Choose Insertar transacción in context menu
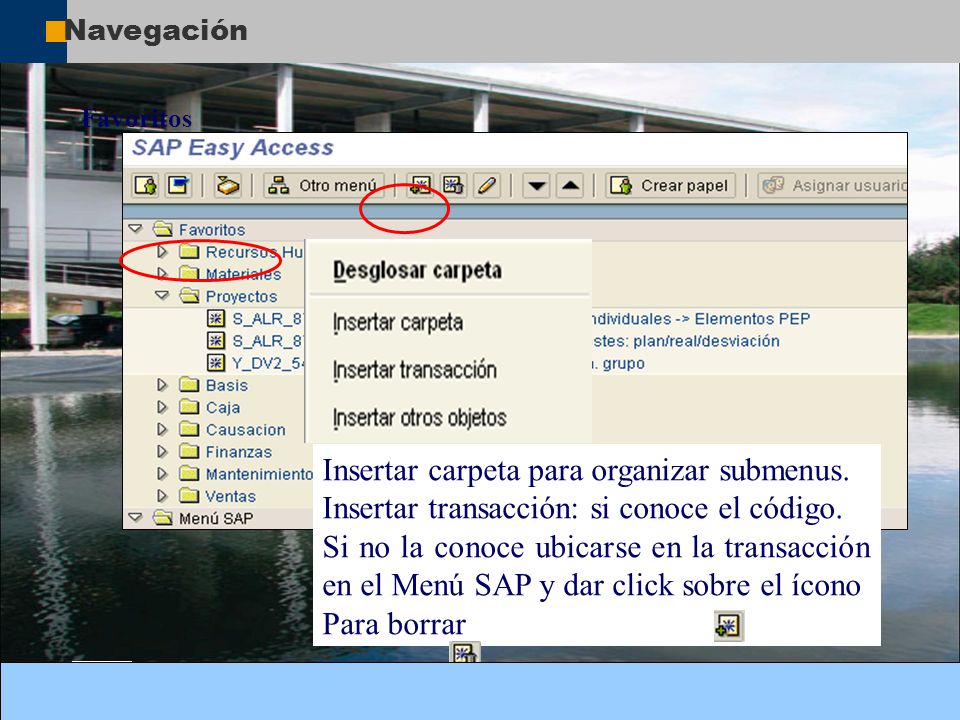The width and height of the screenshot is (960, 720). 414,370
